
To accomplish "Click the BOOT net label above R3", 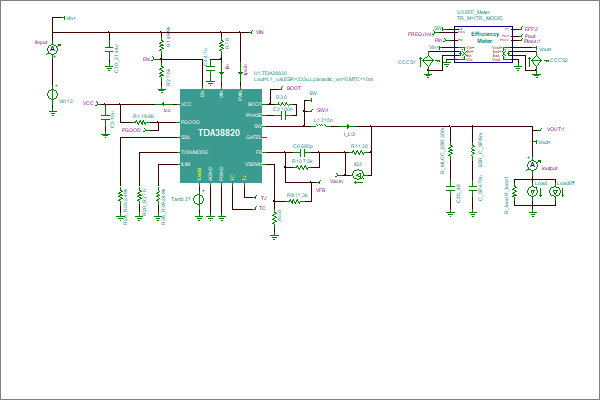I will tap(294, 88).
